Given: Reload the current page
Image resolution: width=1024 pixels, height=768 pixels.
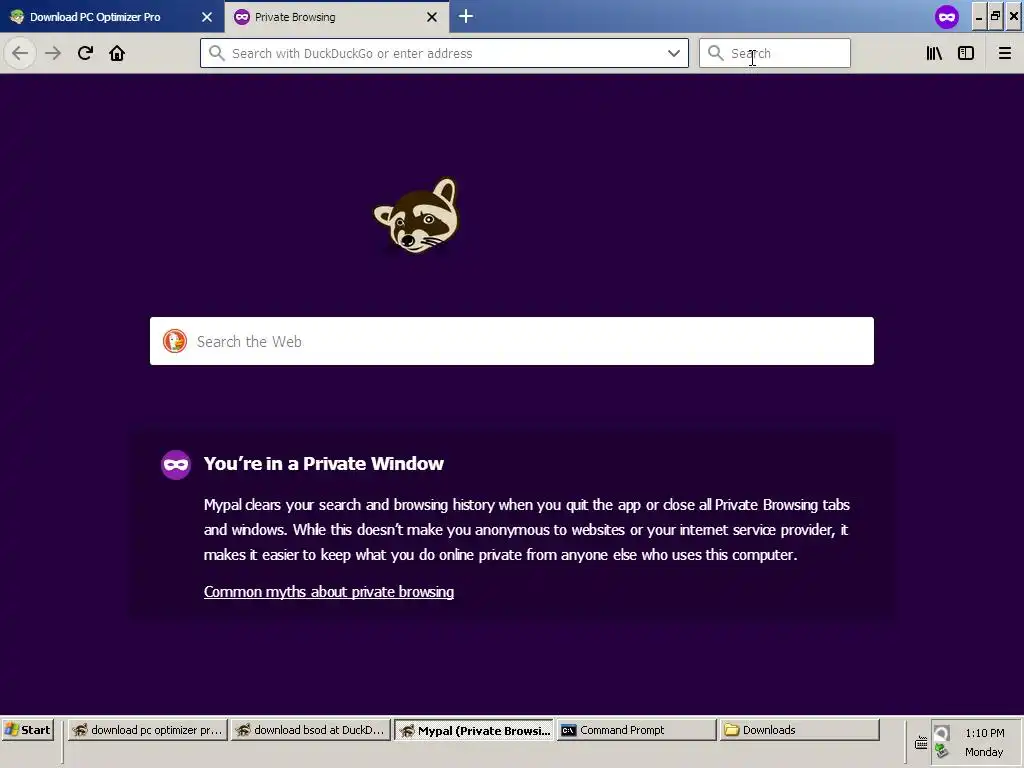Looking at the screenshot, I should coord(85,53).
